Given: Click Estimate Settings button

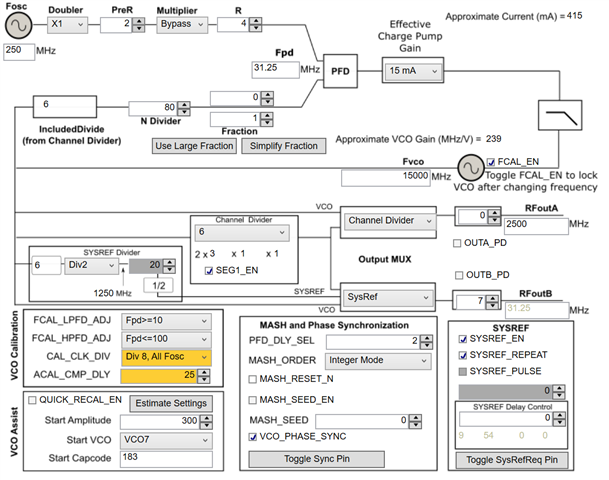Looking at the screenshot, I should 171,403.
